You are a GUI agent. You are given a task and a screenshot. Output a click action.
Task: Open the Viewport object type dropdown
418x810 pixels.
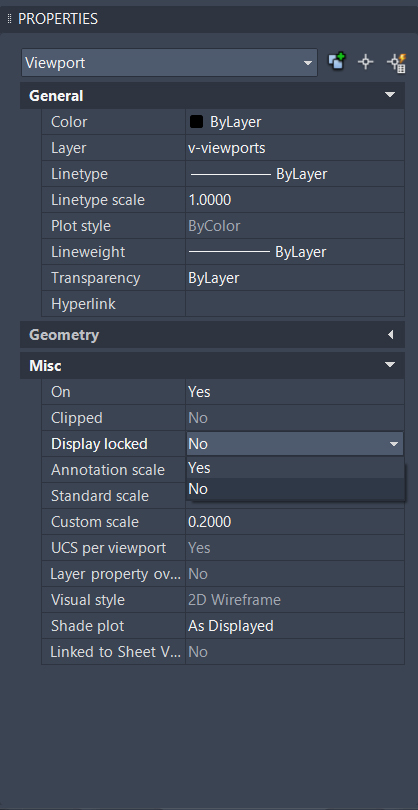(x=169, y=63)
